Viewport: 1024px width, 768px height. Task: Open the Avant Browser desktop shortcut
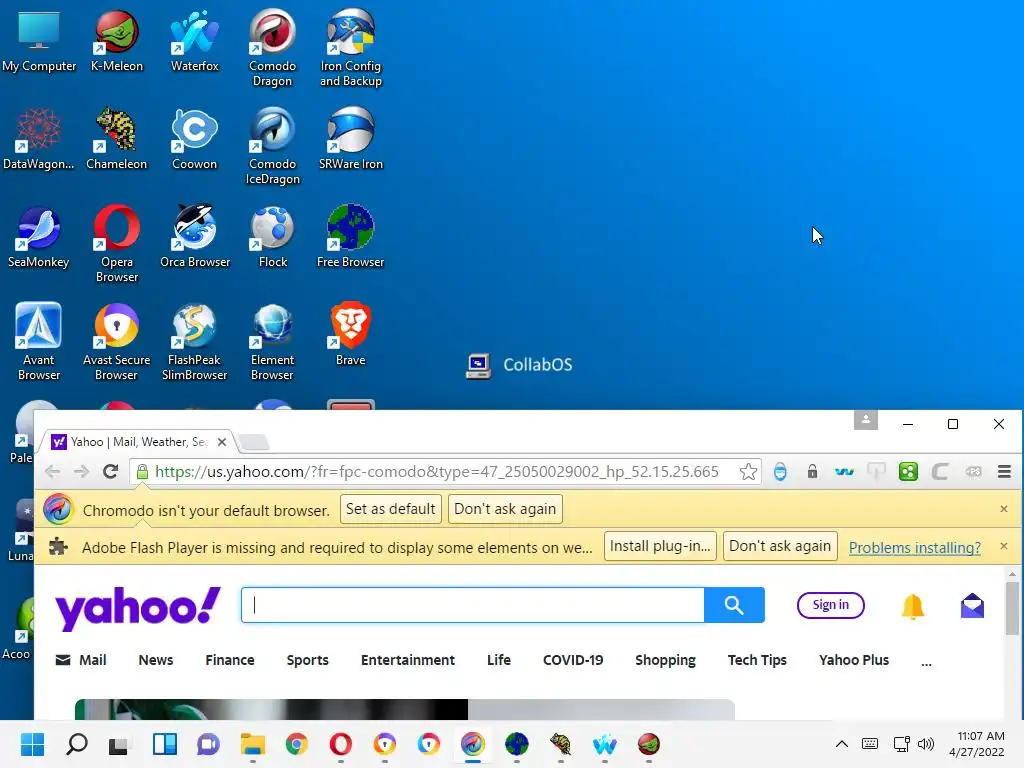pos(39,342)
